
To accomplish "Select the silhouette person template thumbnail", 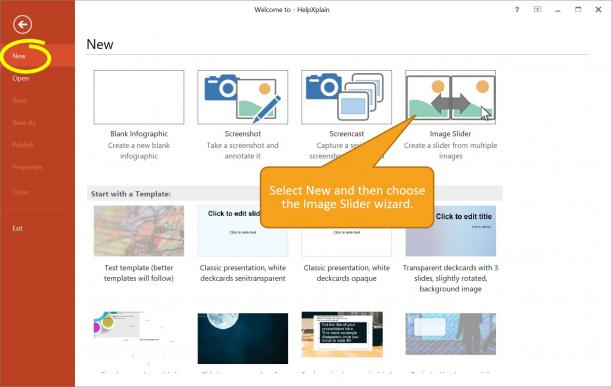I will coord(450,334).
